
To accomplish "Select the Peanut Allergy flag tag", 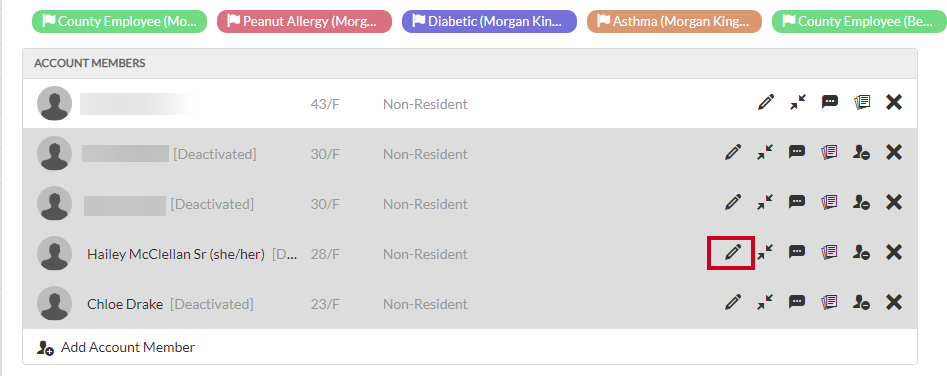I will [304, 22].
